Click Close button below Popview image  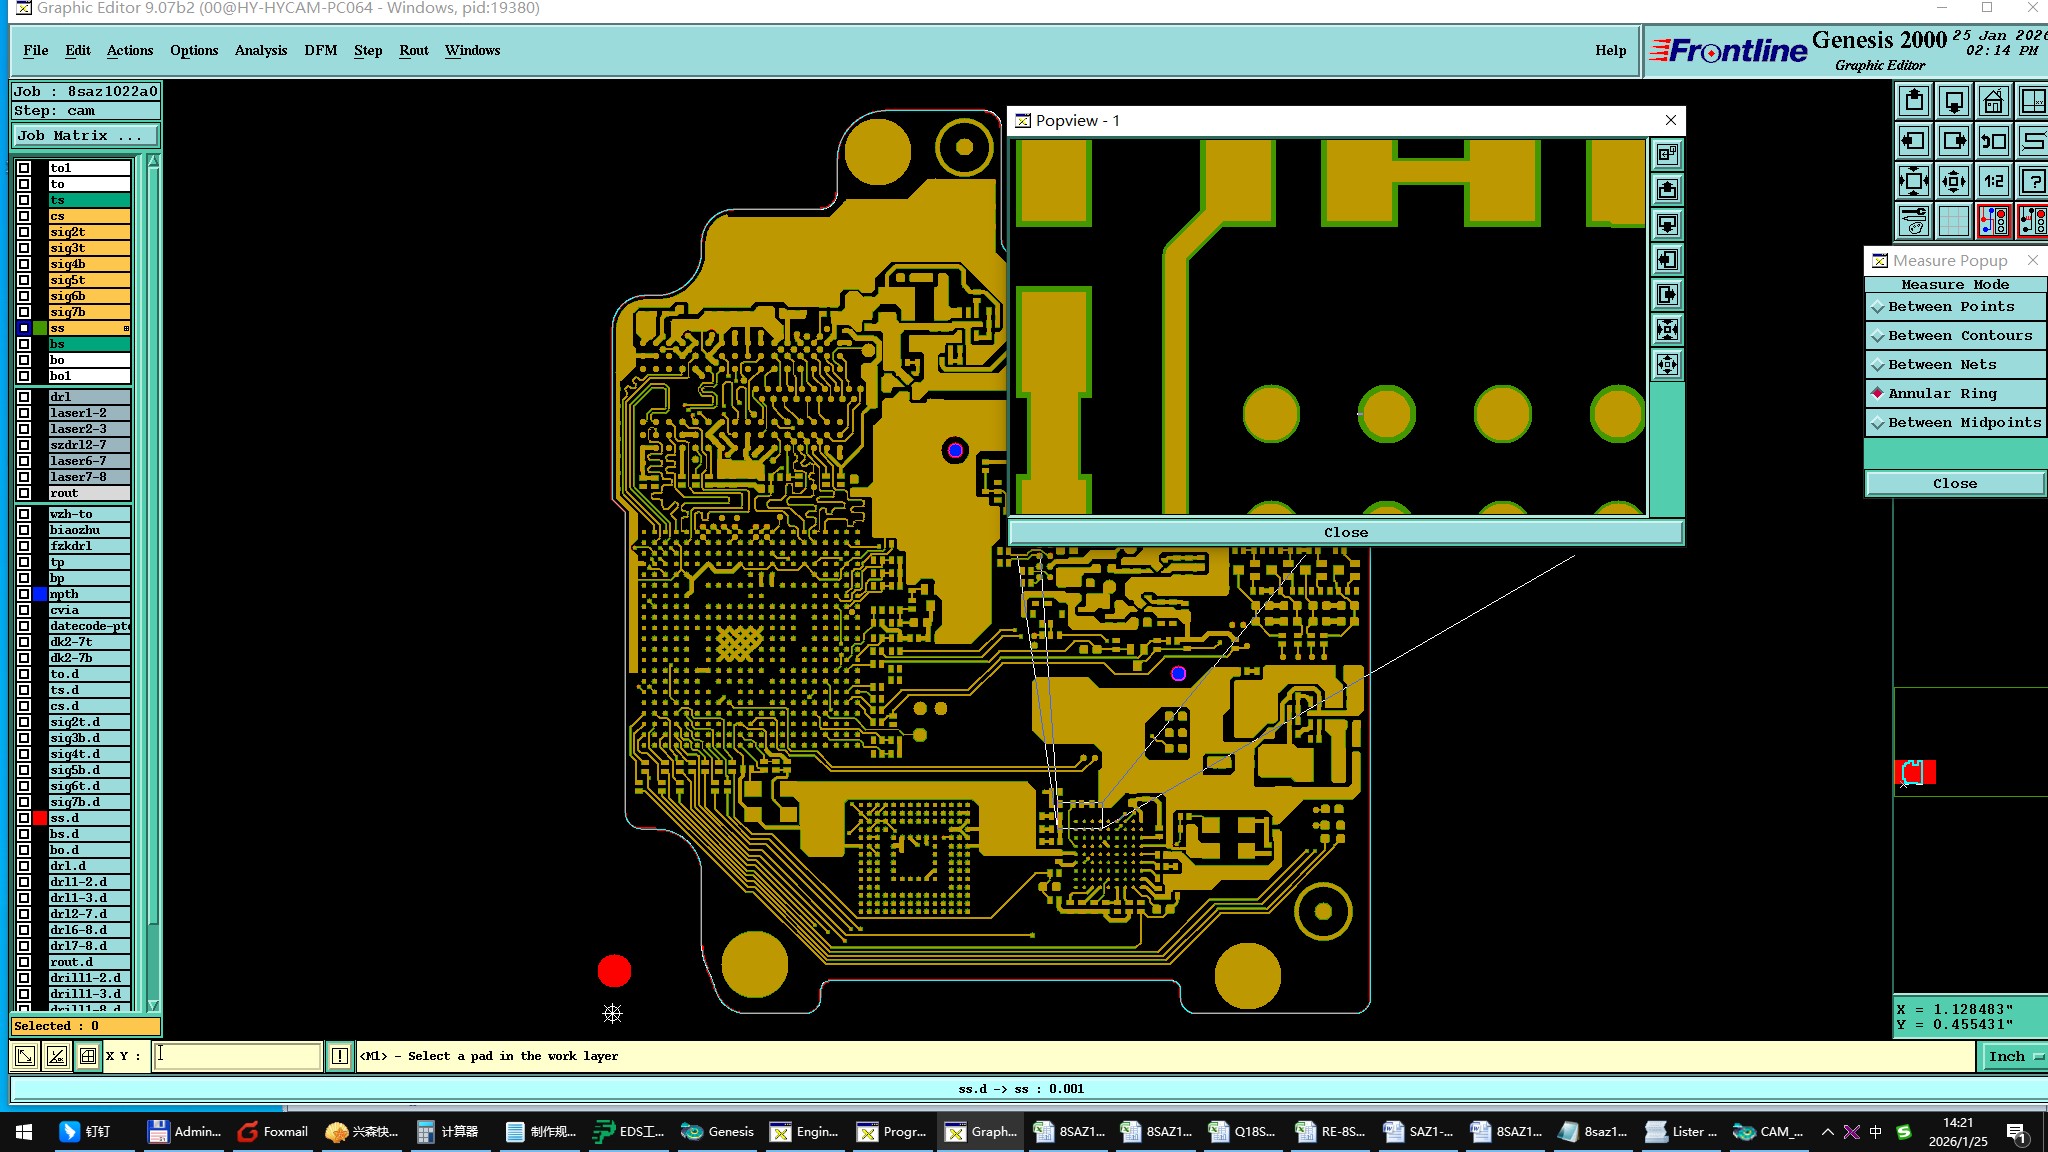click(x=1345, y=533)
